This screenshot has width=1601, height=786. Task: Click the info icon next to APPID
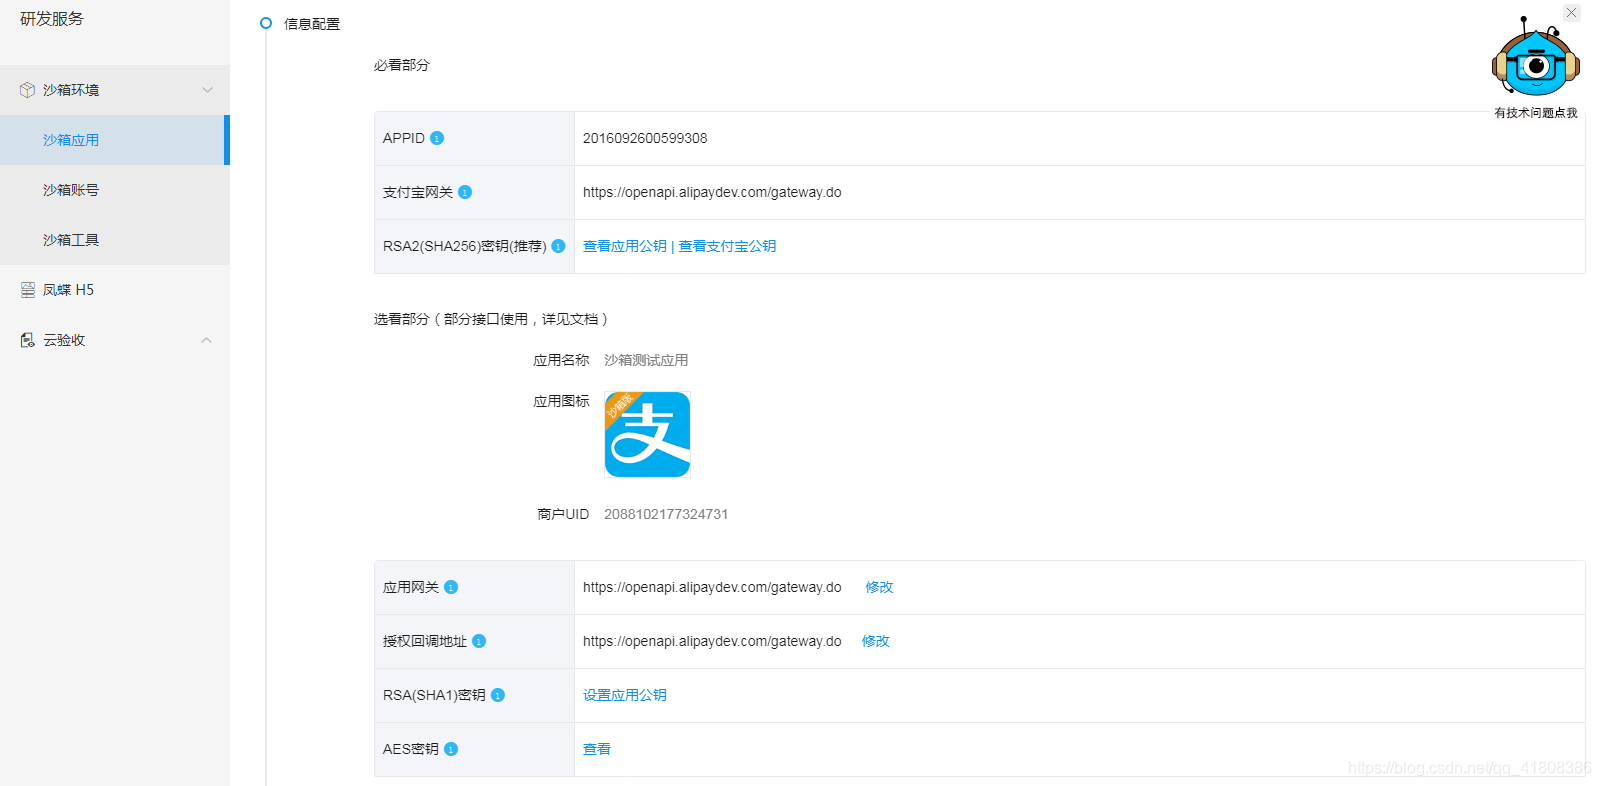437,138
